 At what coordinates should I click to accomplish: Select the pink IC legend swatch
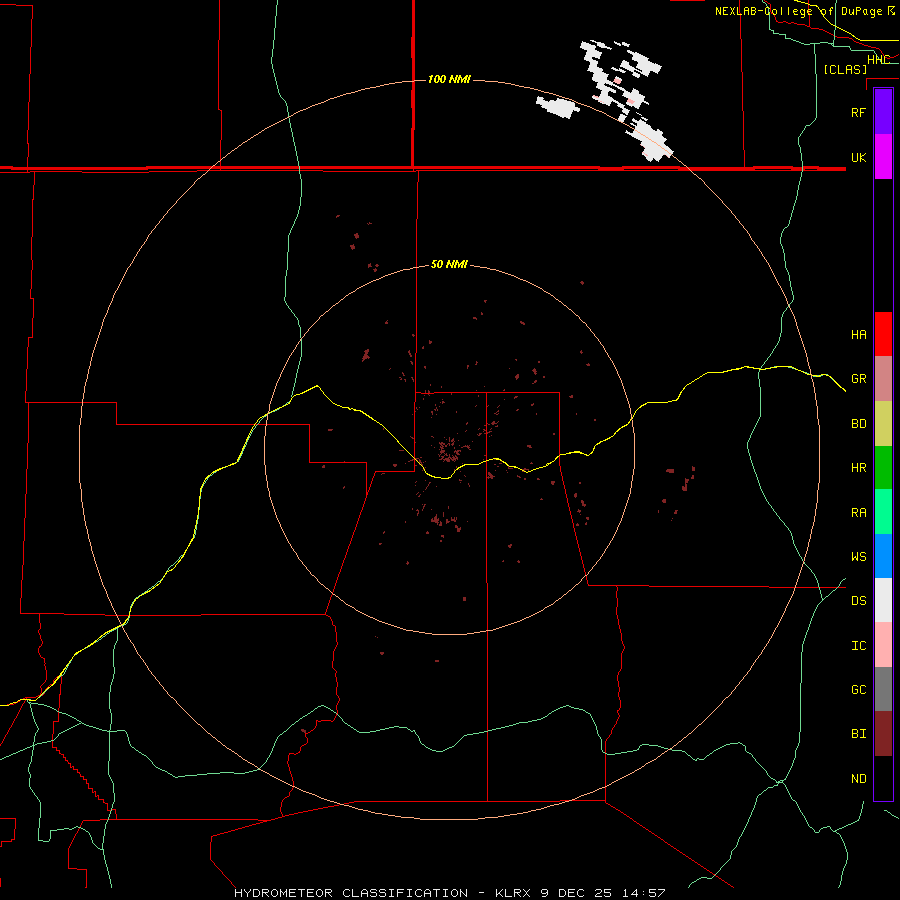point(883,645)
